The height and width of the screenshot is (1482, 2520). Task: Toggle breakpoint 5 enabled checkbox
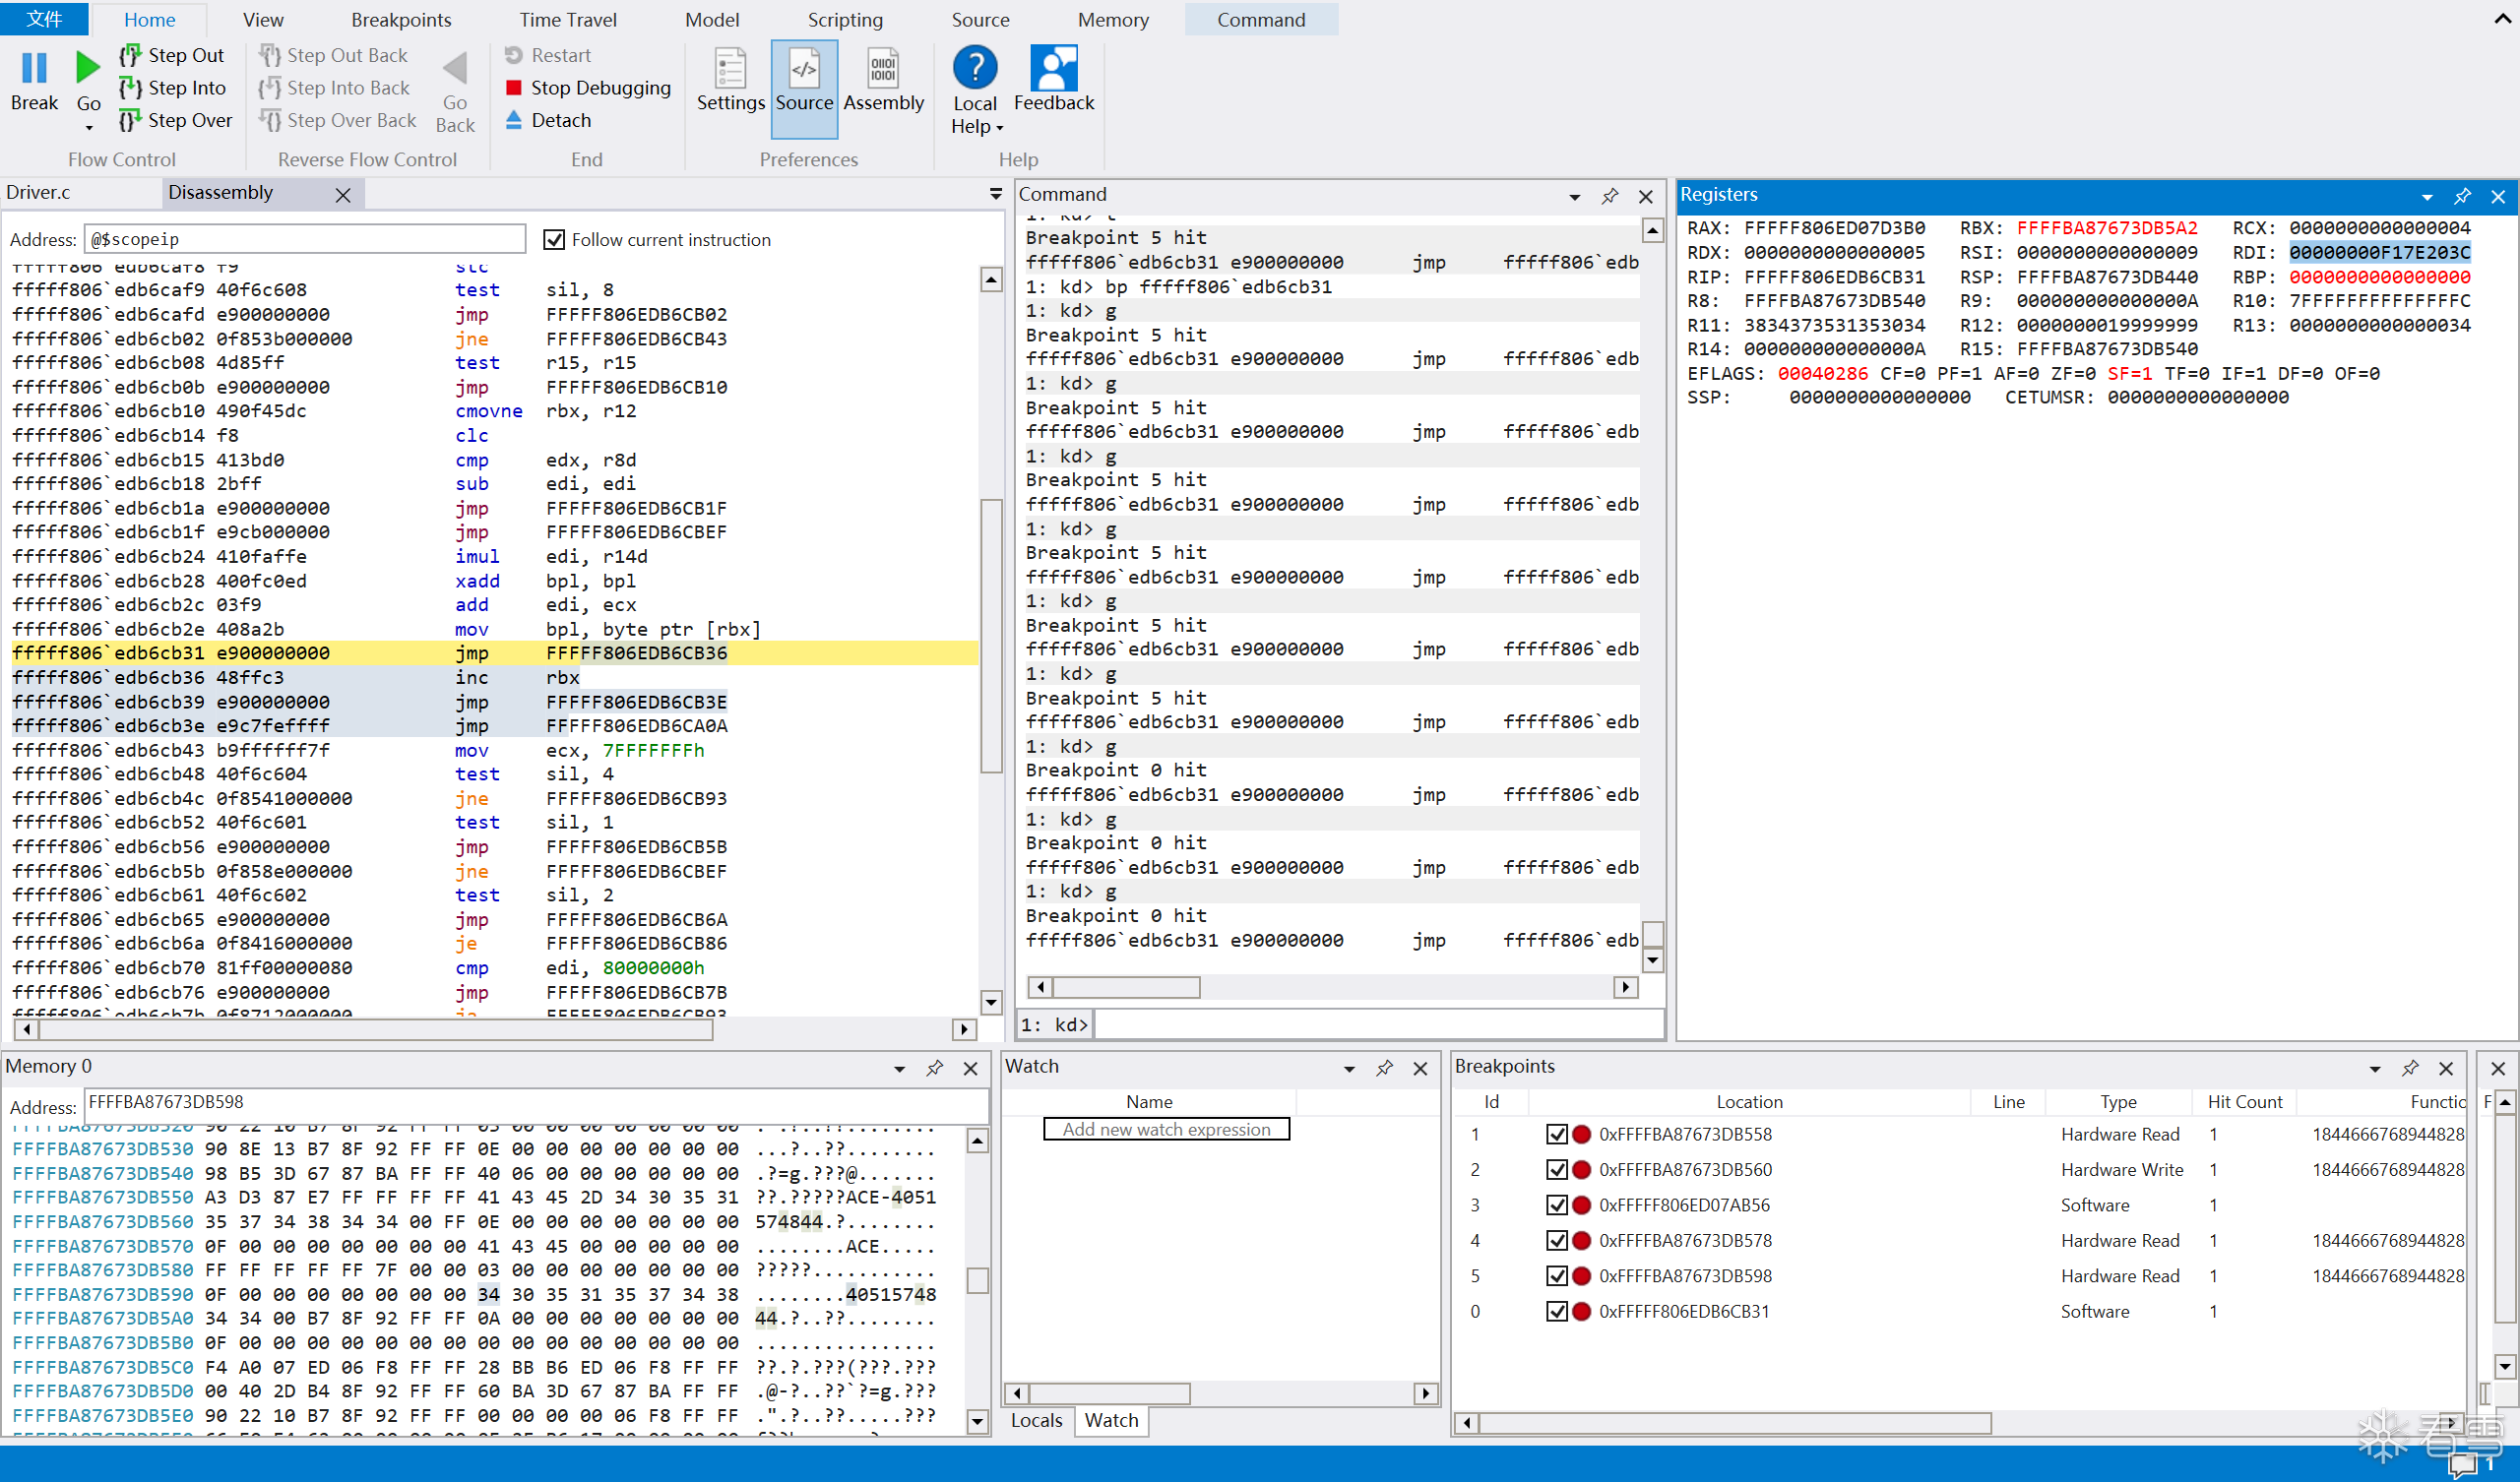click(1556, 1276)
